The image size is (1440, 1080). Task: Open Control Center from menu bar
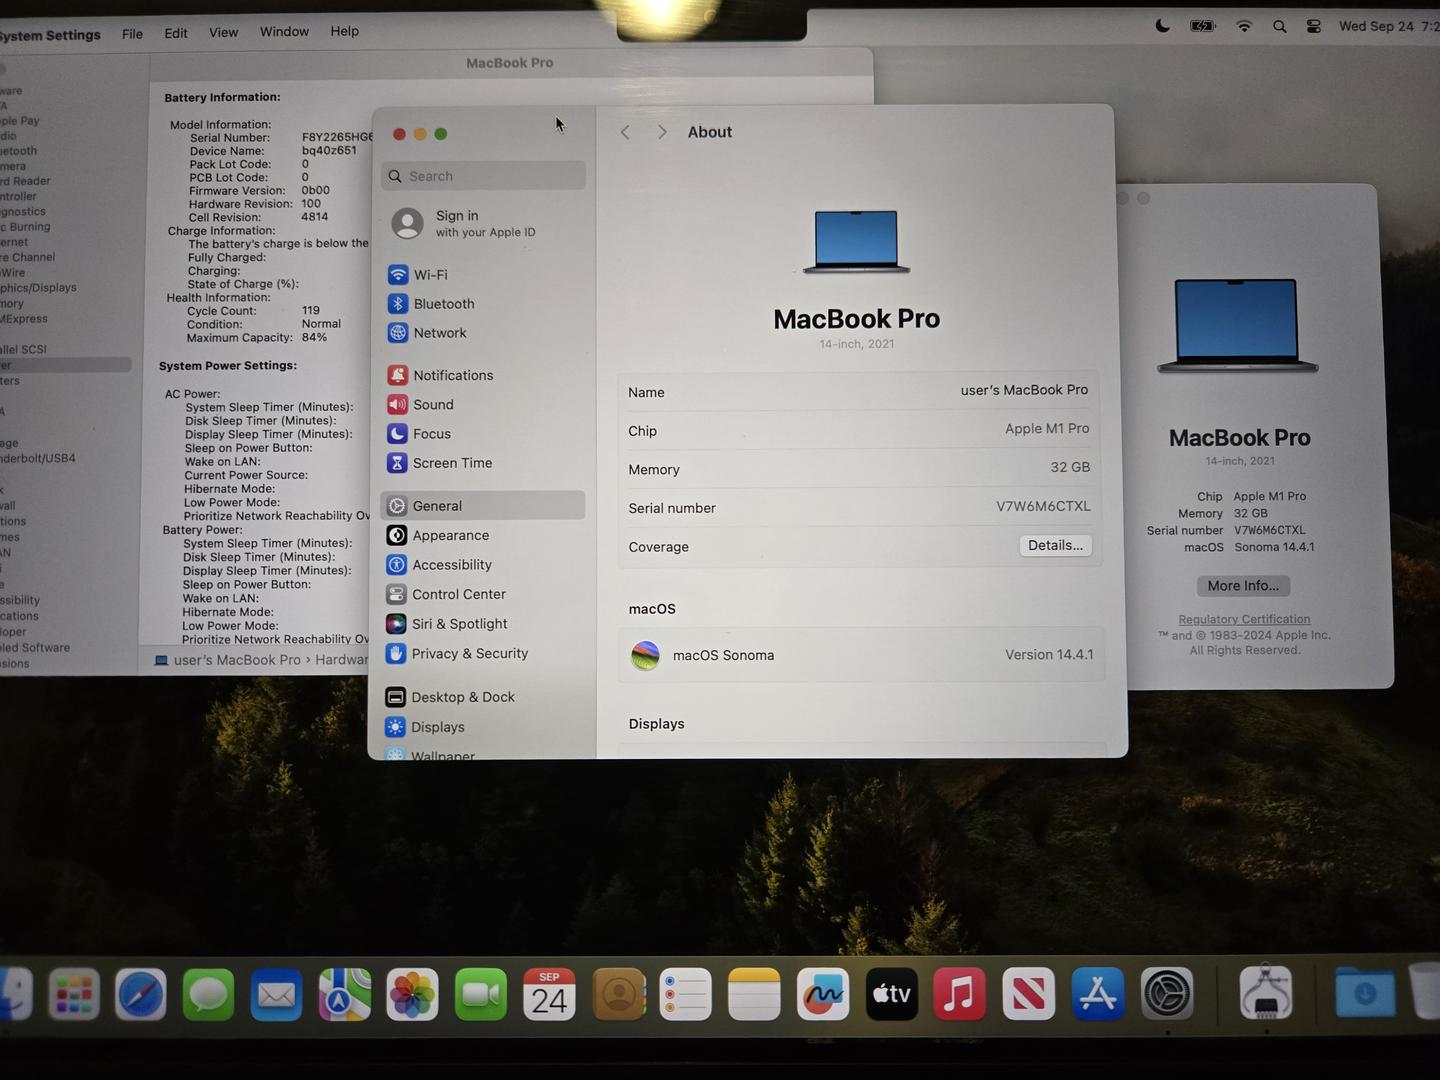point(1314,27)
